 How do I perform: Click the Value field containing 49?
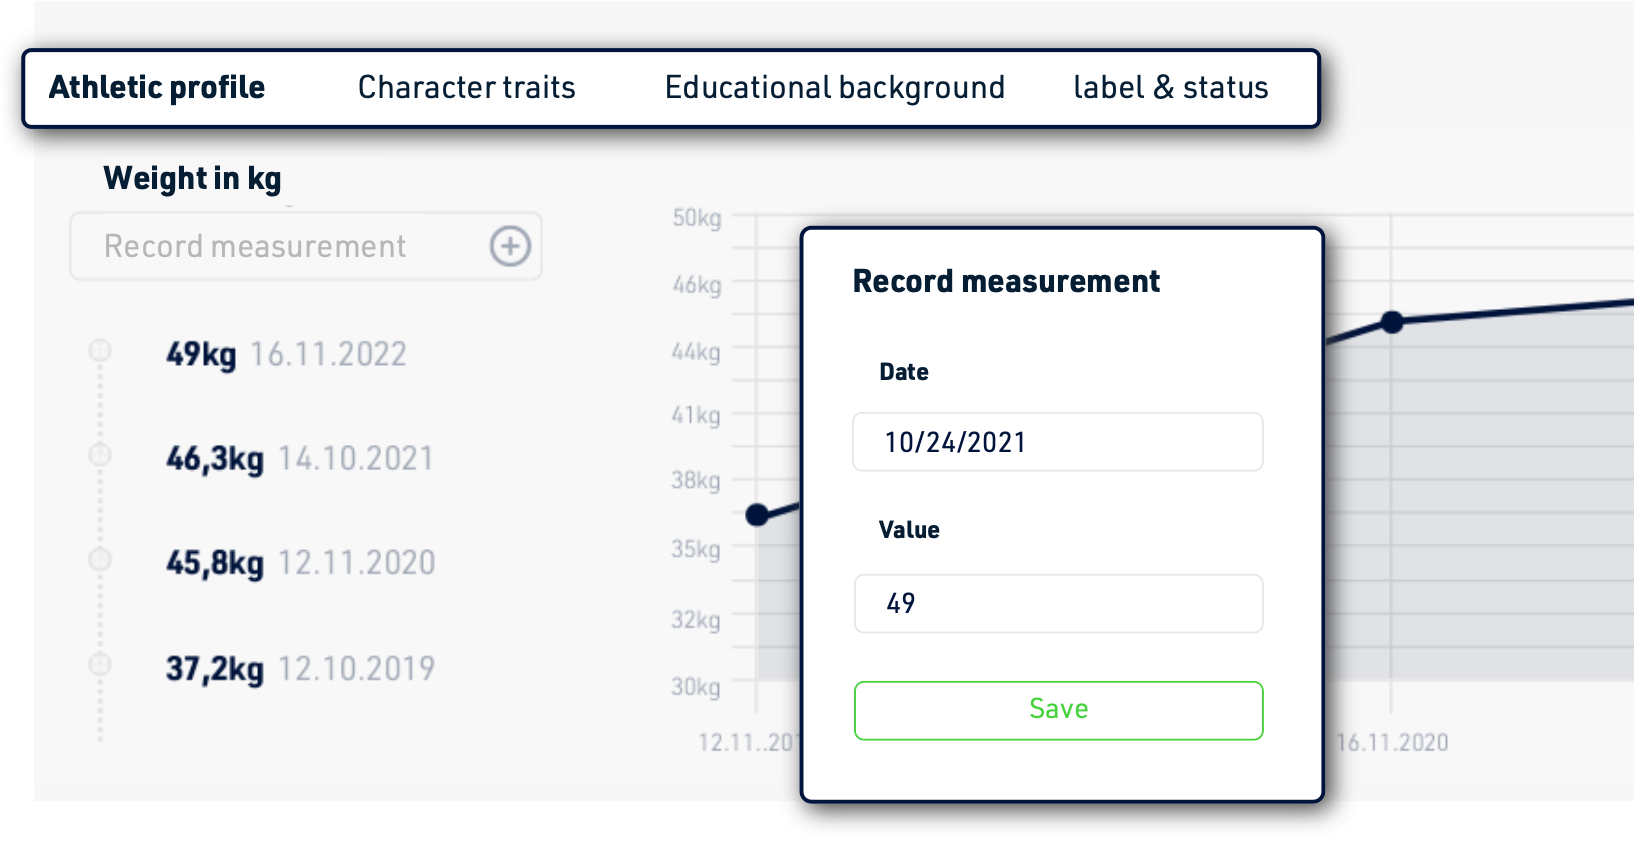click(1058, 603)
